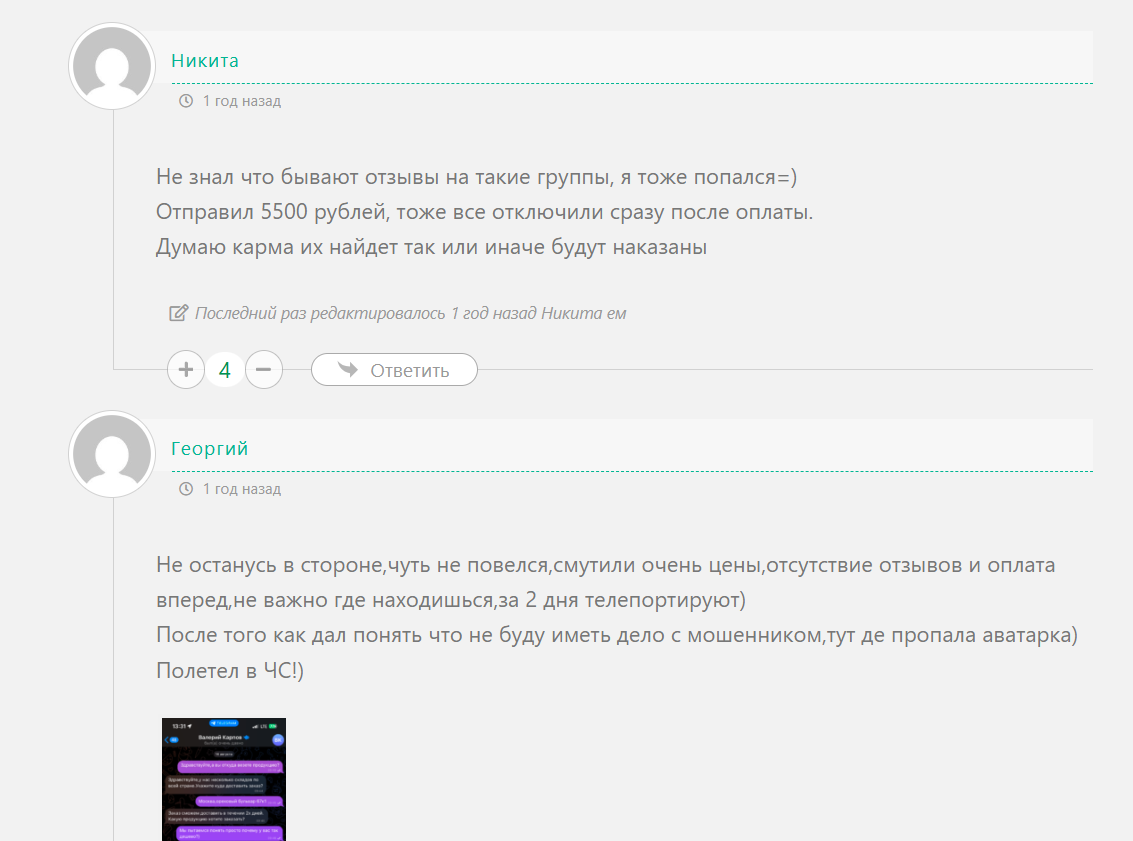The image size is (1133, 841).
Task: Click the 'Последний раз редактировалось' edit note
Action: click(x=410, y=313)
